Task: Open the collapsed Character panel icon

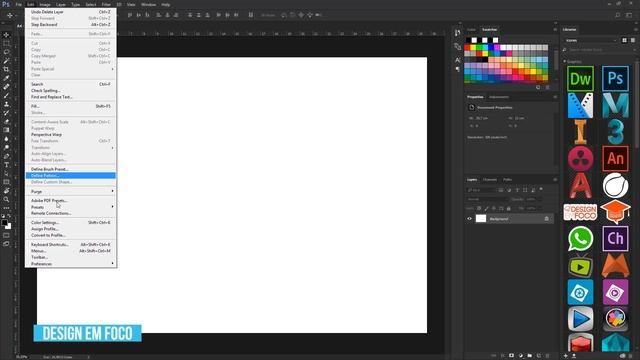Action: (x=458, y=60)
